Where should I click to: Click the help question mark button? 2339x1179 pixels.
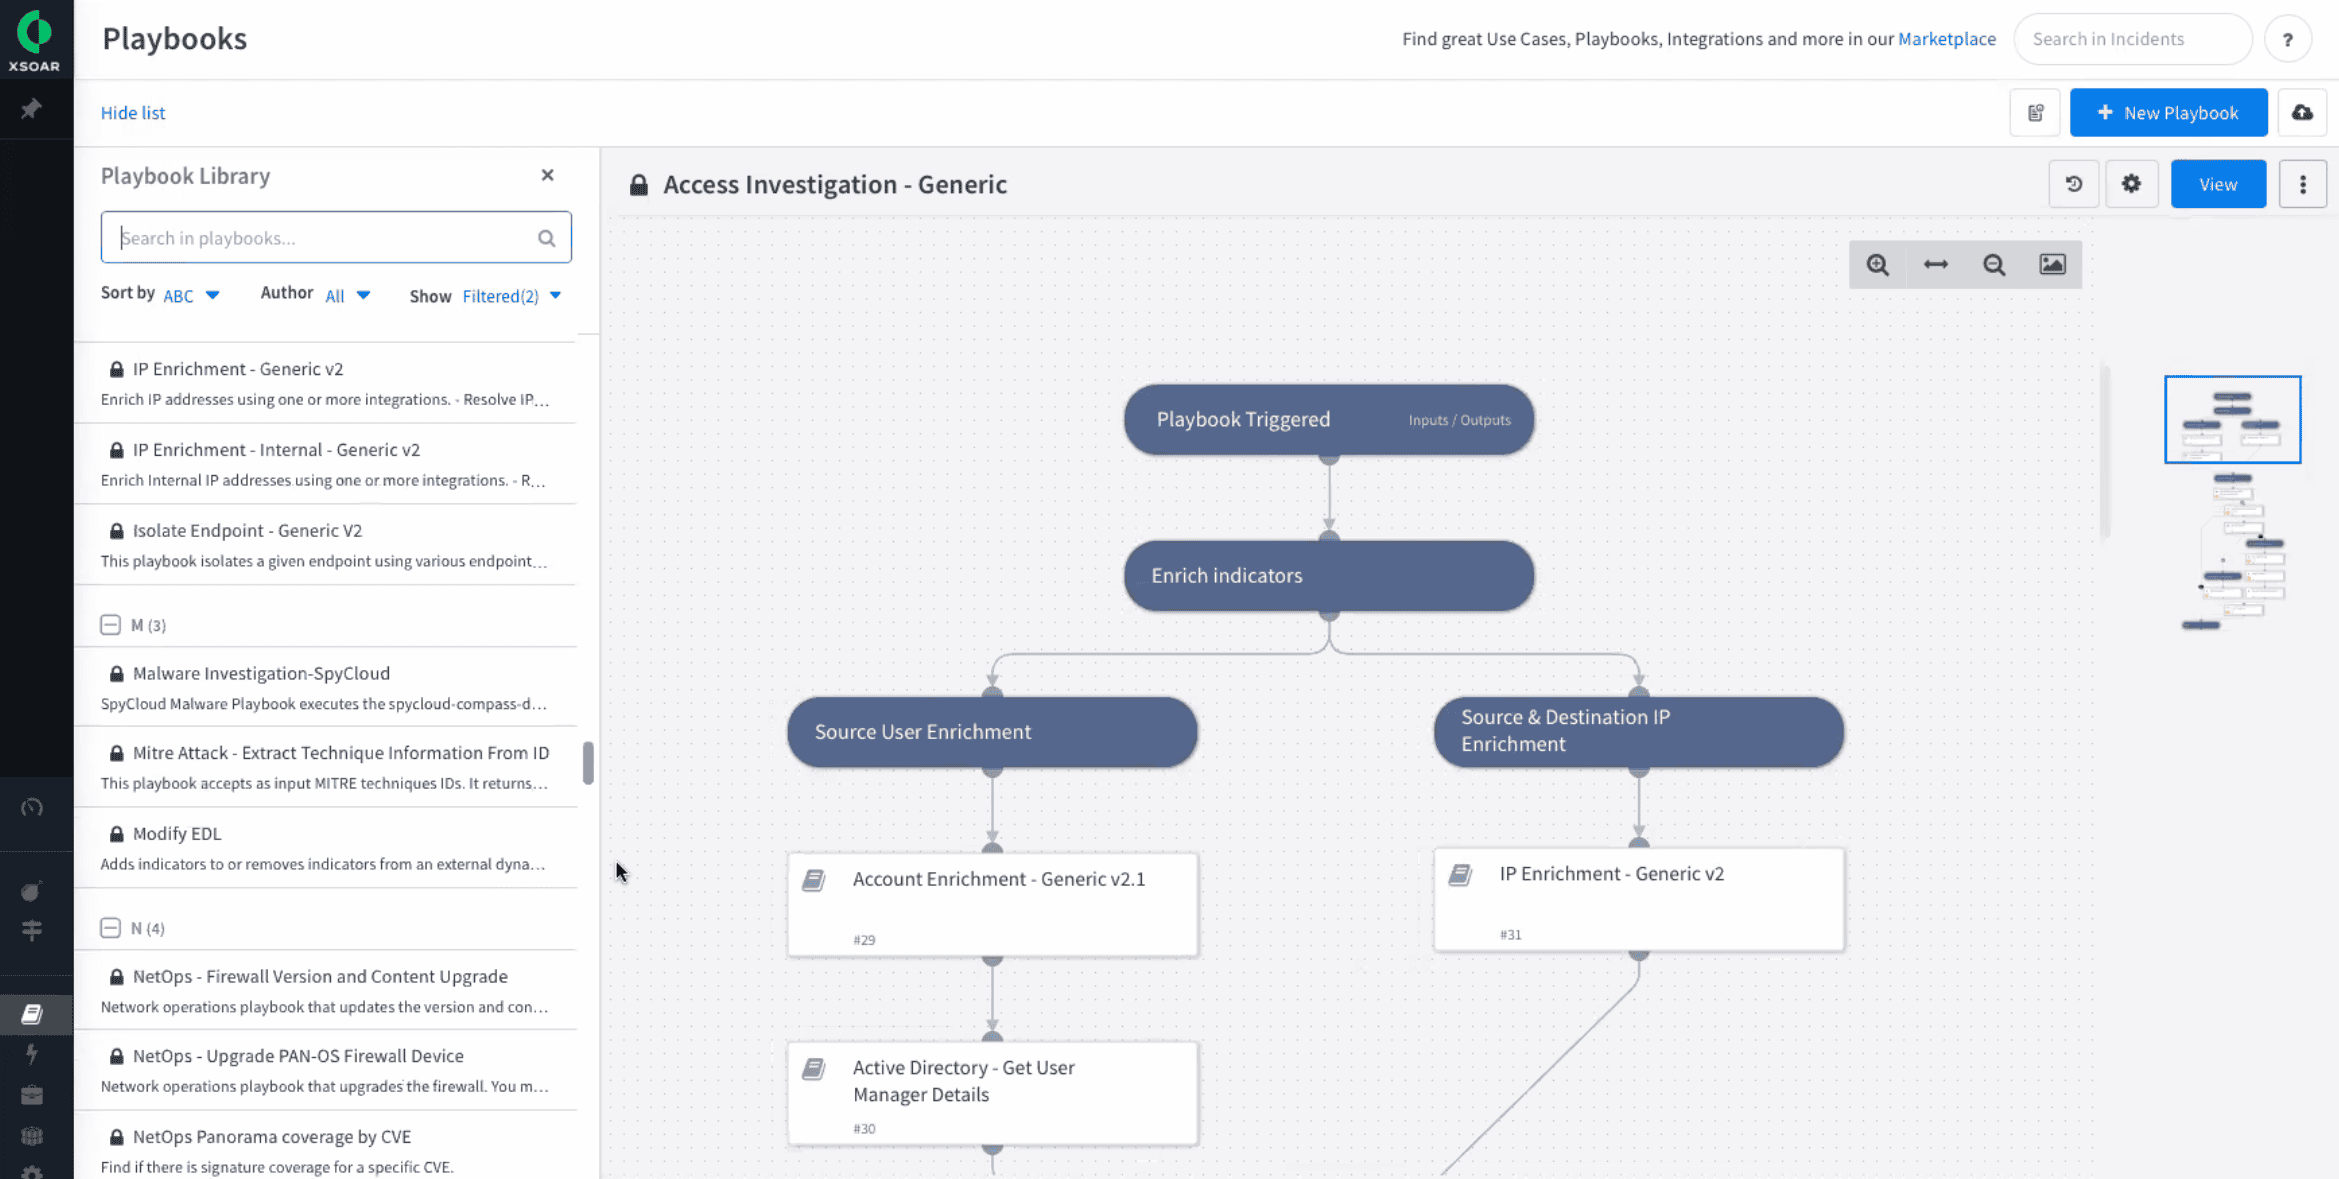coord(2287,40)
